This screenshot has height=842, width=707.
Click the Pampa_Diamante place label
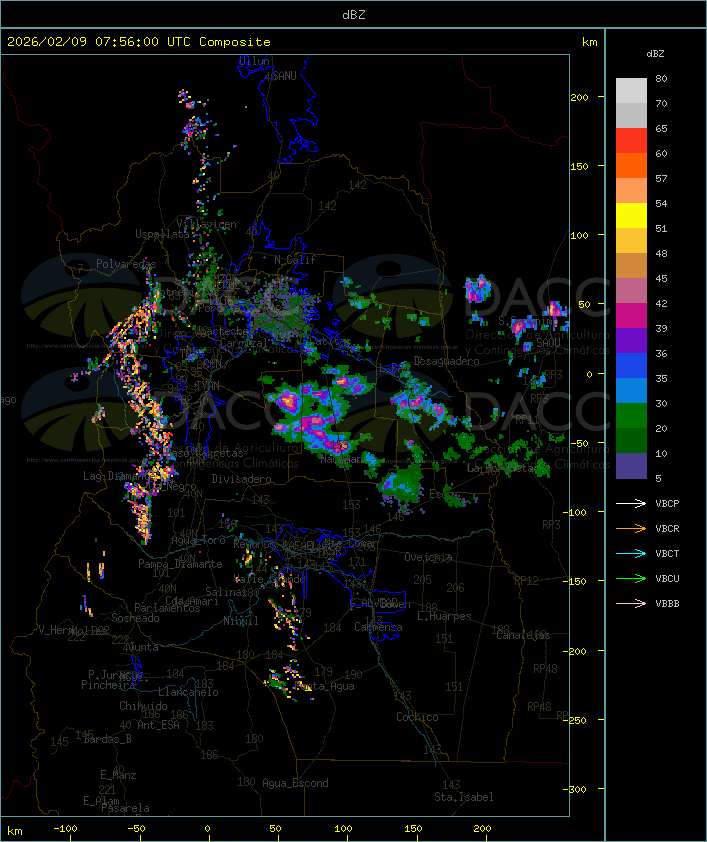pos(180,564)
